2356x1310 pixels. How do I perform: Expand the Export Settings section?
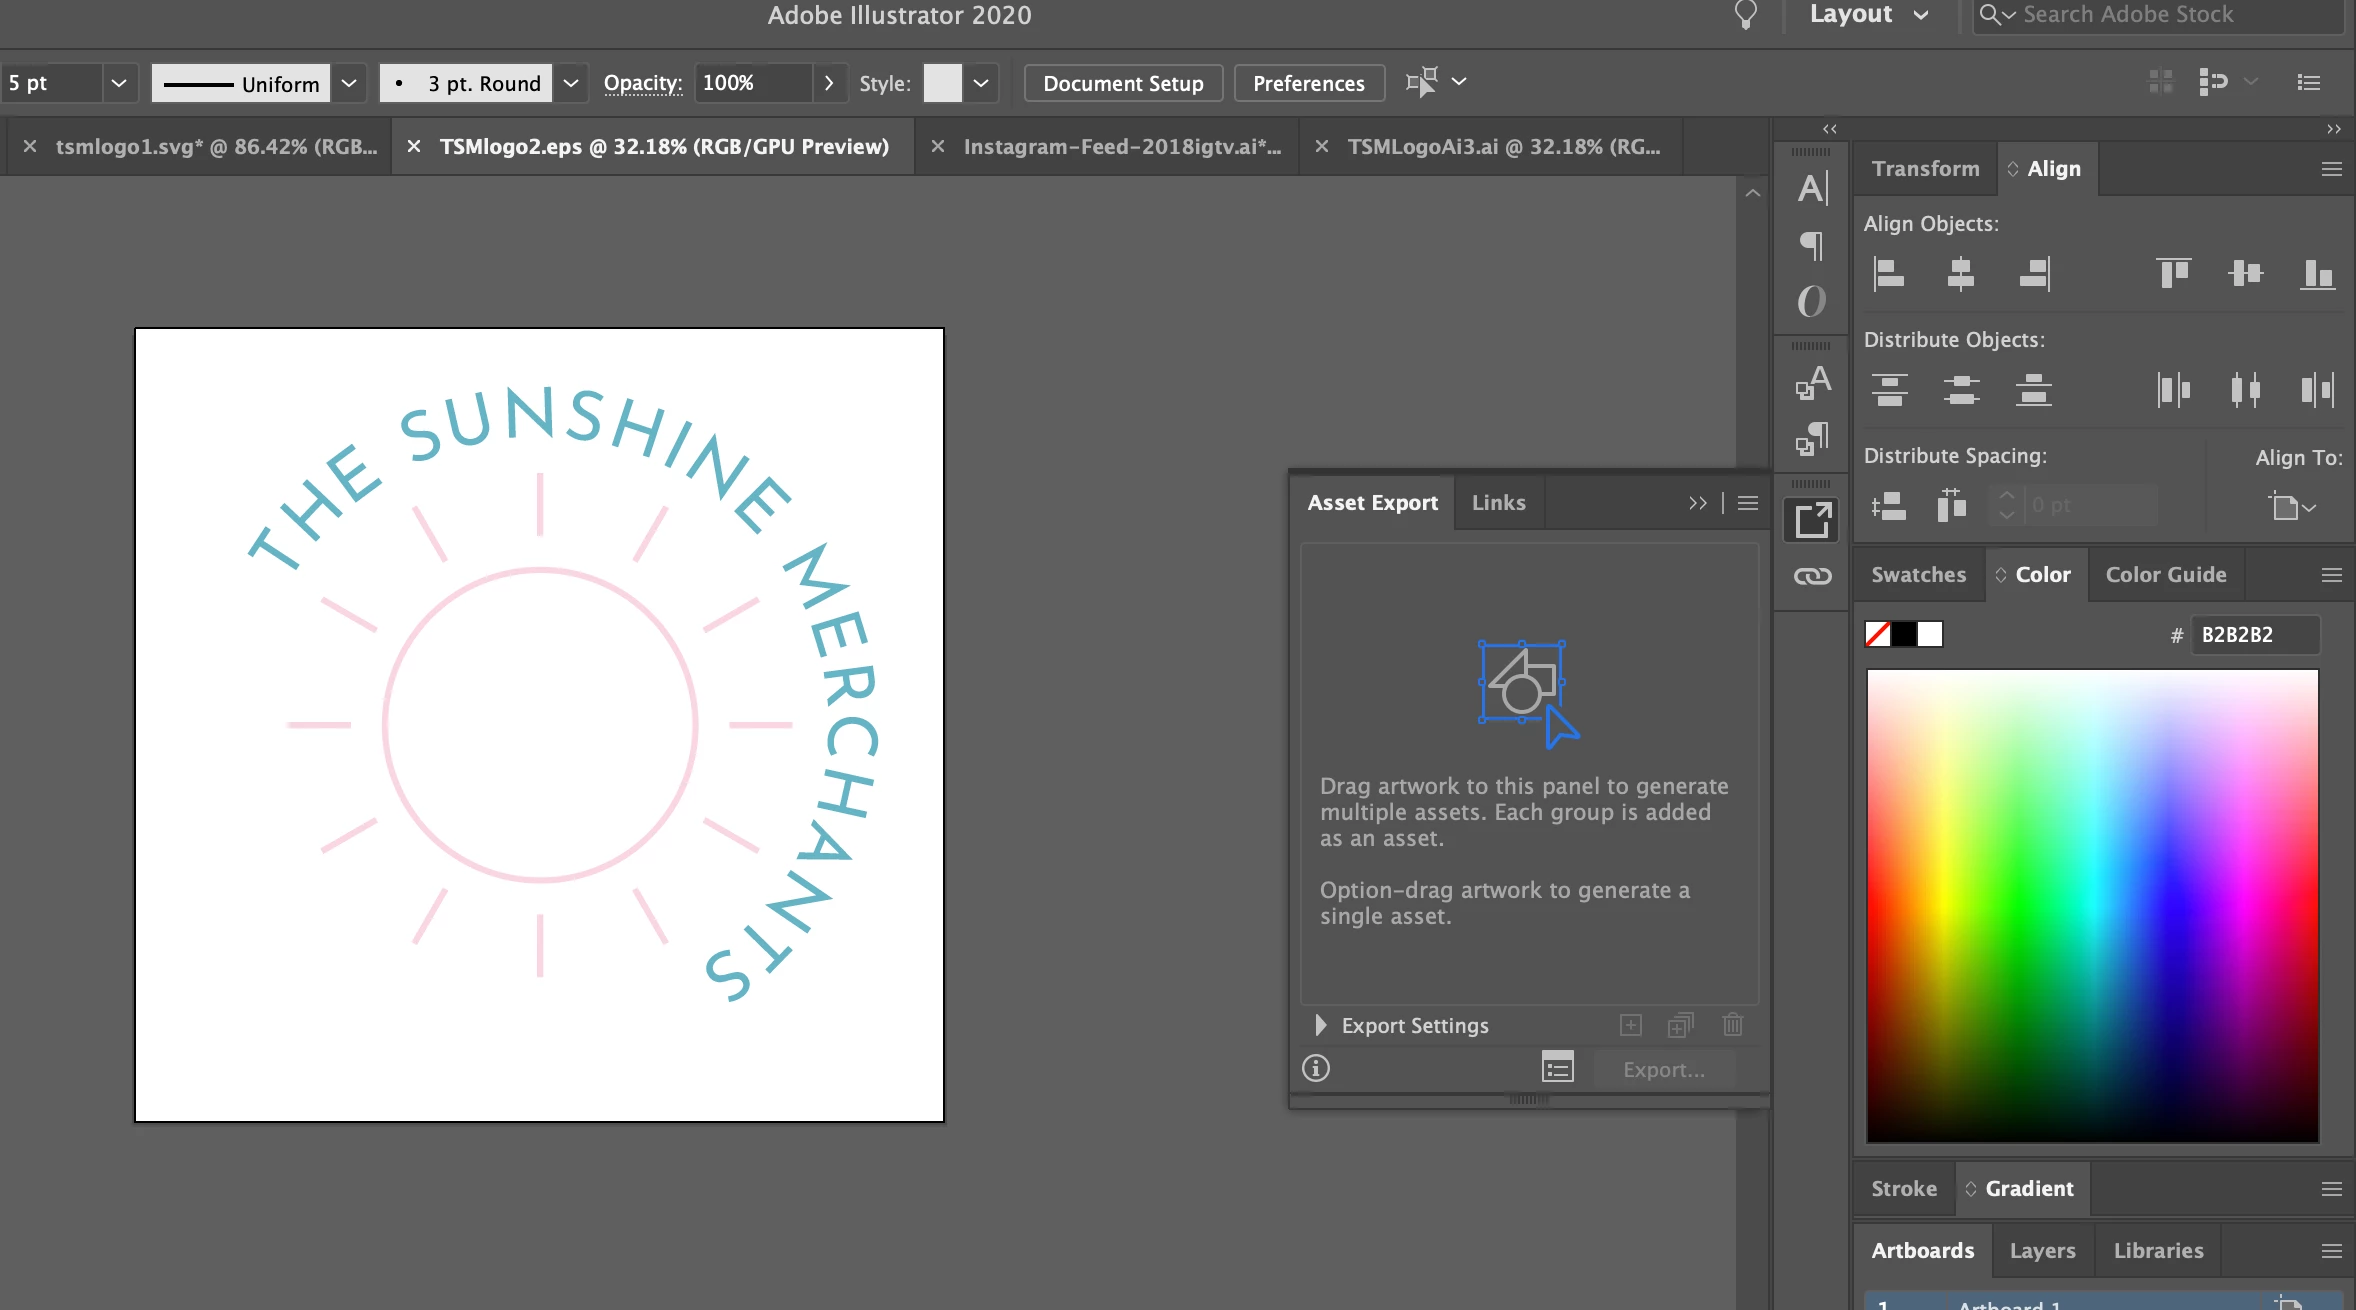[x=1321, y=1025]
